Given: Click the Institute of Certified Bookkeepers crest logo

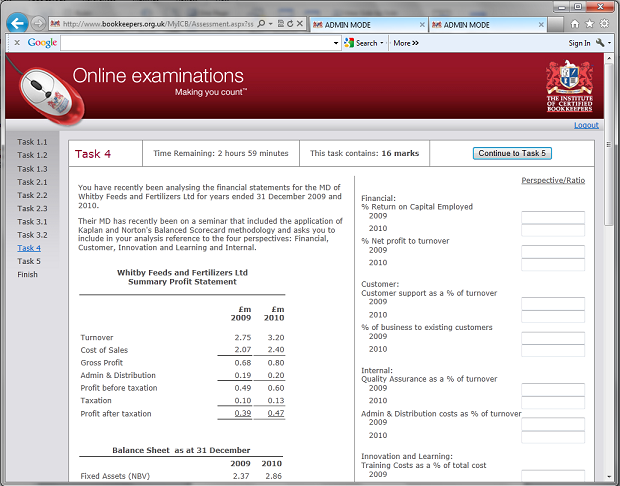Looking at the screenshot, I should (569, 86).
